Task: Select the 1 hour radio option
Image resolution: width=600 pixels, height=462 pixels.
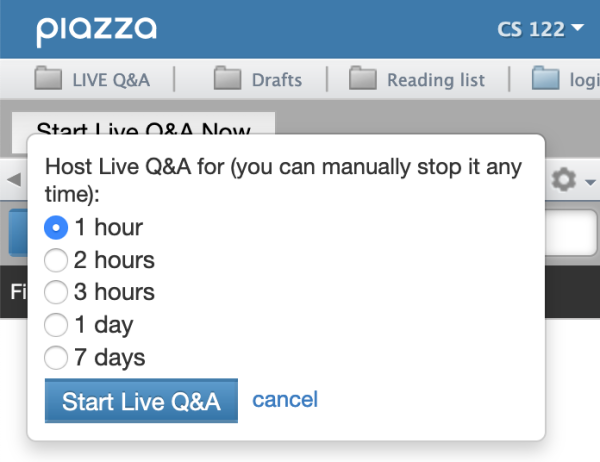Action: tap(57, 227)
